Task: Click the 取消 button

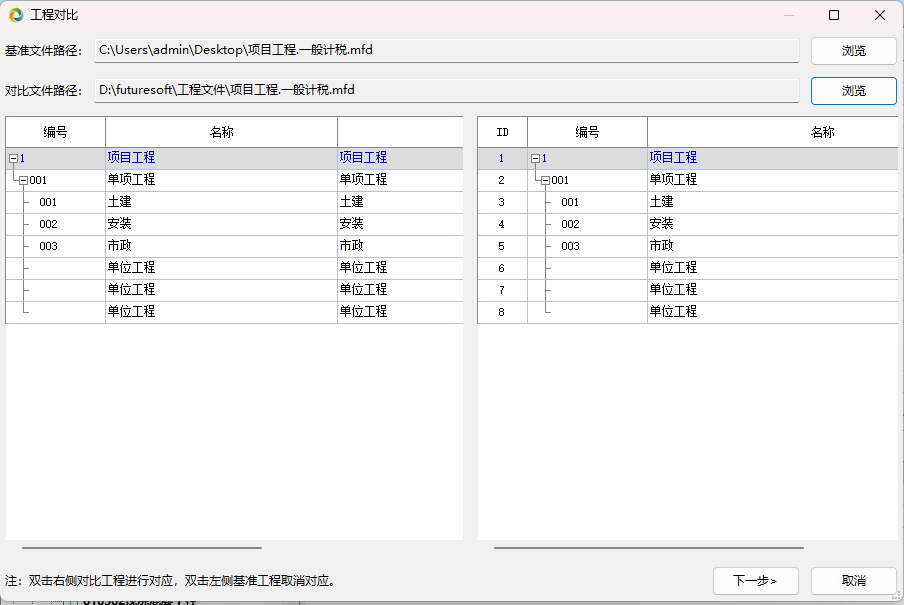Action: [x=853, y=580]
